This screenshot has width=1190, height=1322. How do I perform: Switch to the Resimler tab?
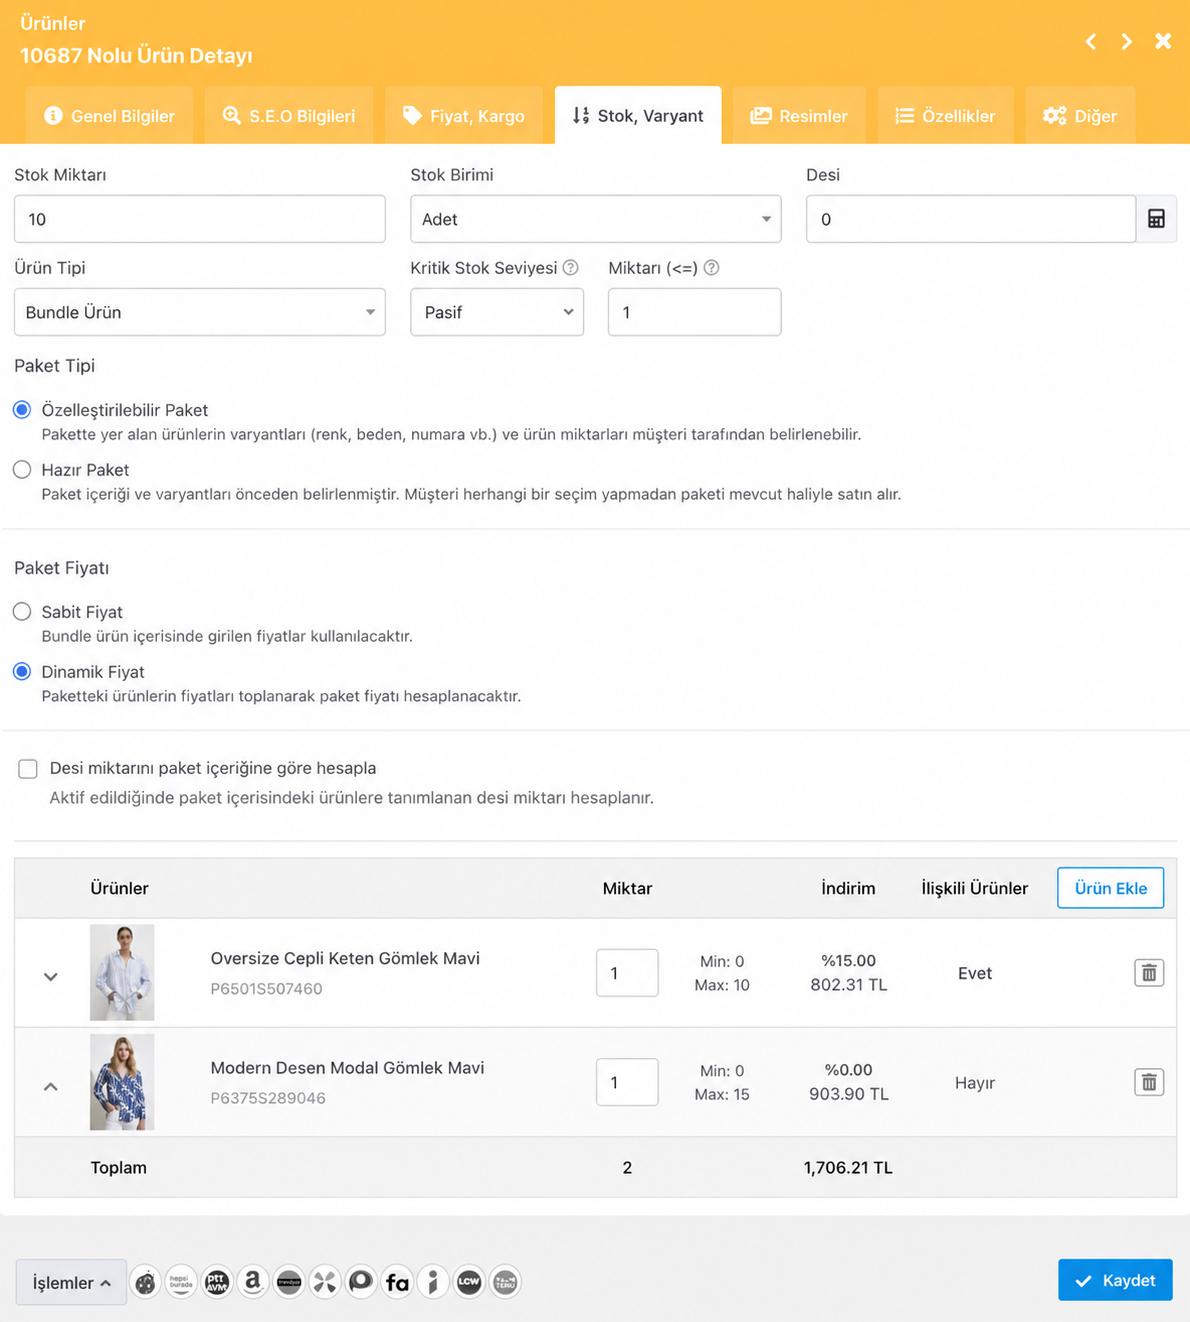(x=799, y=116)
